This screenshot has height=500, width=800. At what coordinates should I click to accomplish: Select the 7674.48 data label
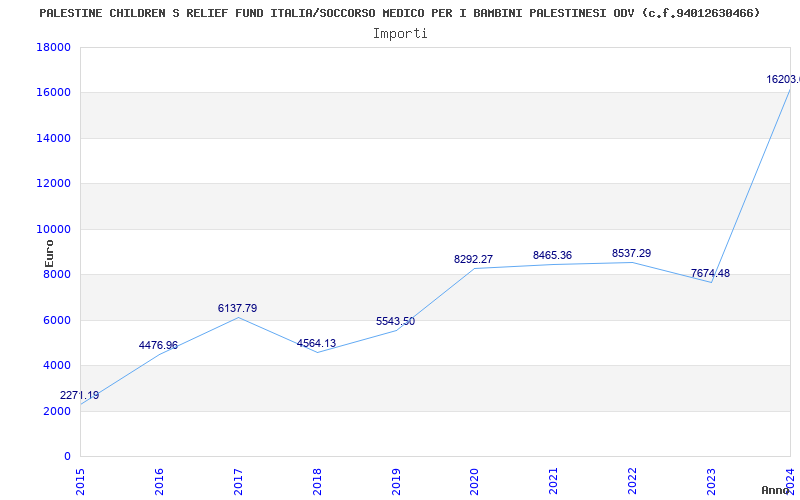[710, 273]
